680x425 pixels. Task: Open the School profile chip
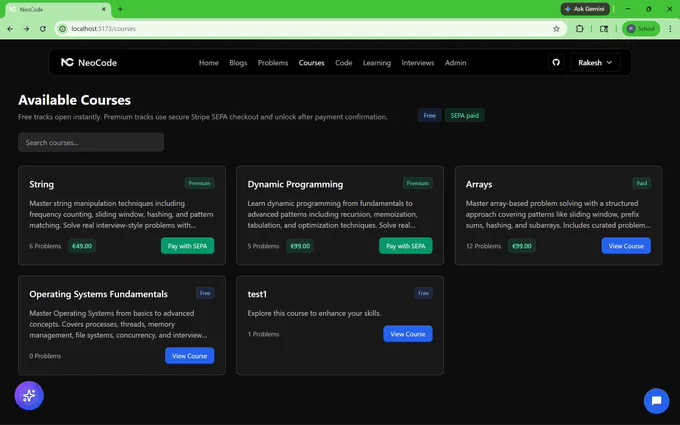pos(641,29)
